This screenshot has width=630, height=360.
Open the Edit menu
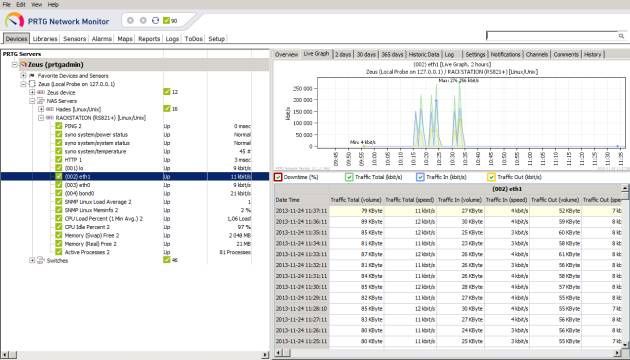click(21, 4)
